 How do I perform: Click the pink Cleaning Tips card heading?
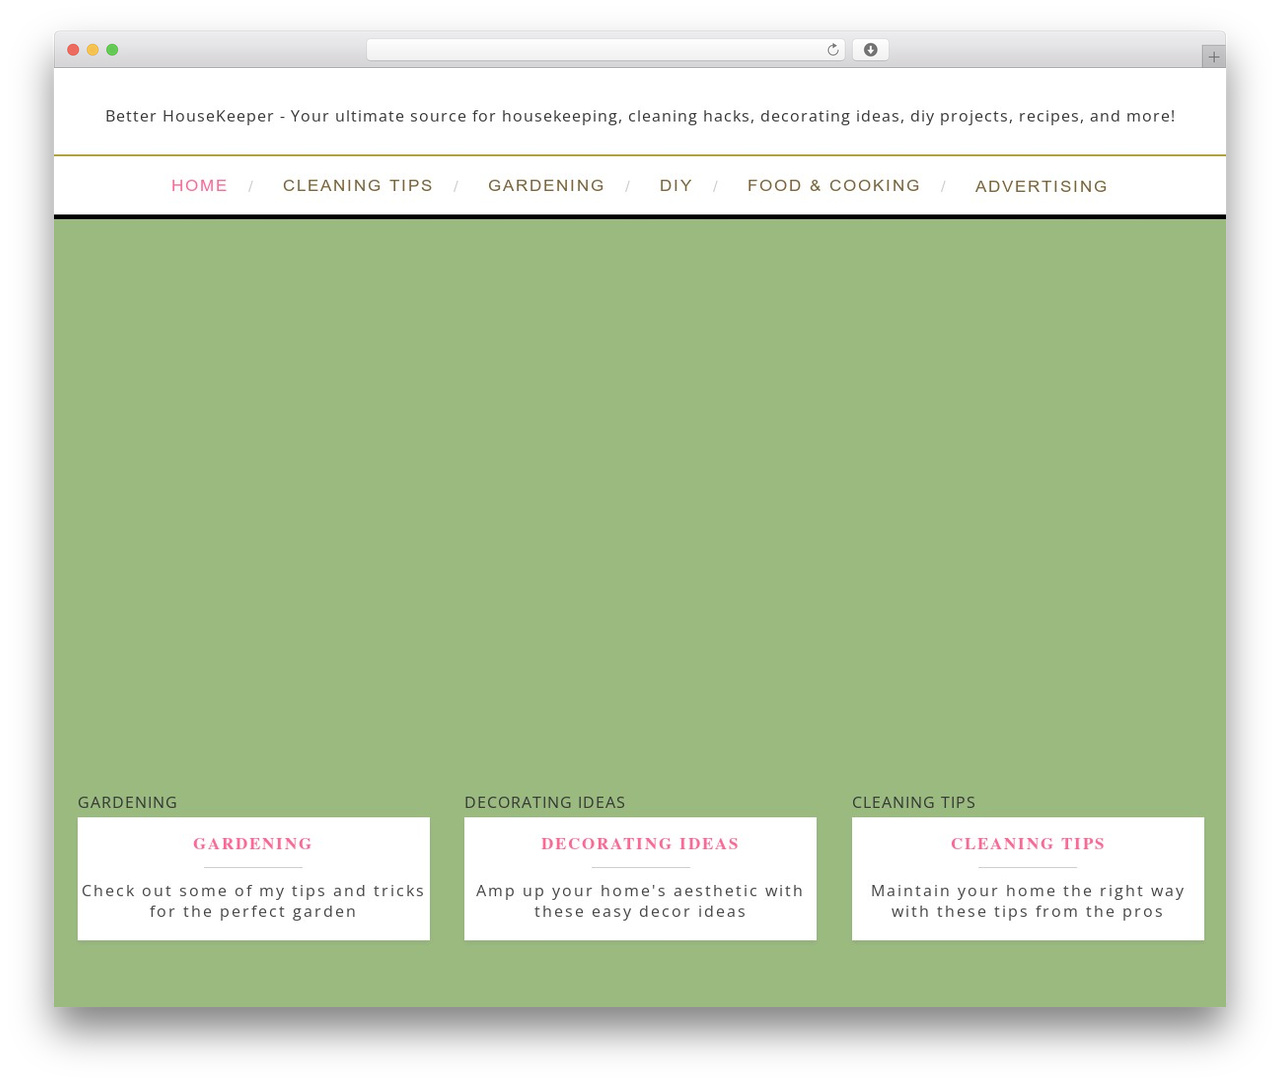pos(1028,844)
